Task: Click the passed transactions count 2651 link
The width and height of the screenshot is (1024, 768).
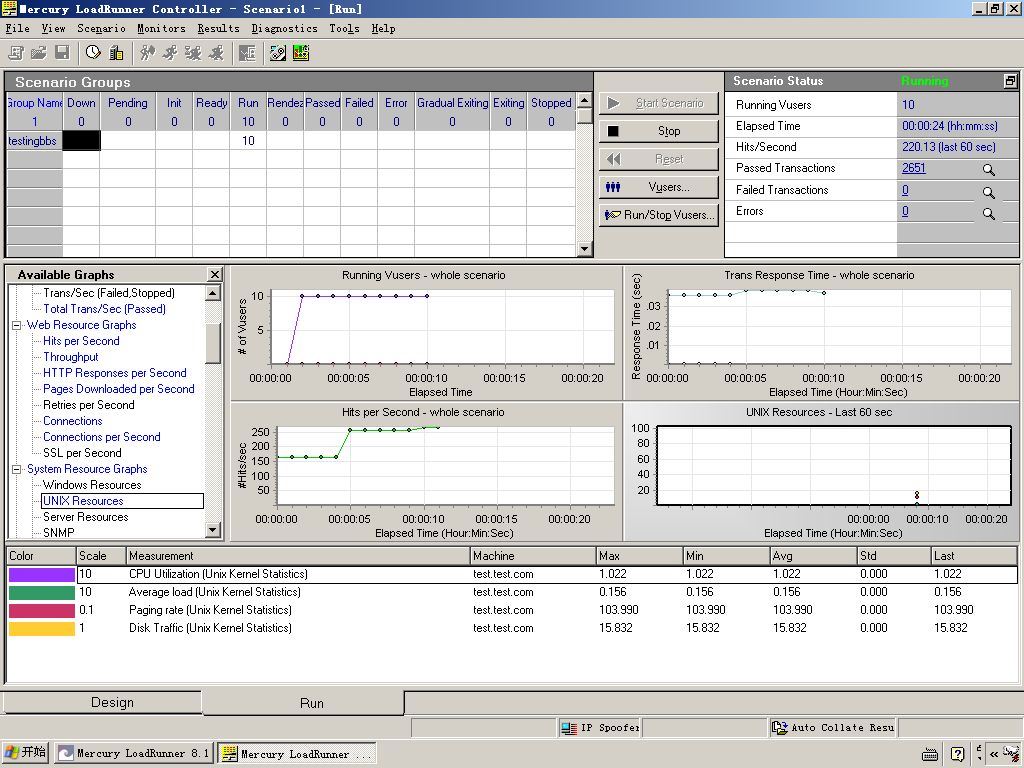Action: tap(913, 168)
